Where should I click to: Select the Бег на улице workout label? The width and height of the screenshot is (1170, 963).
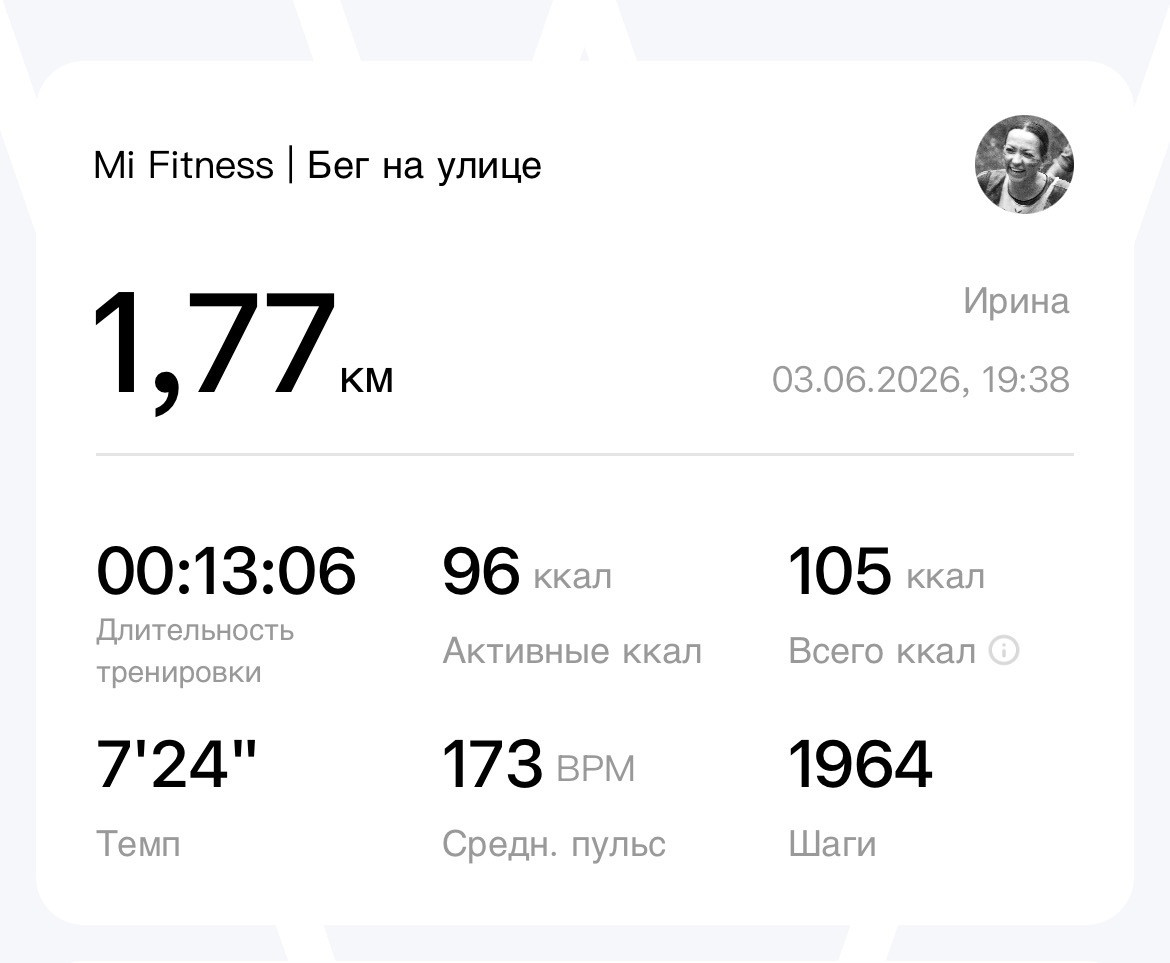[425, 166]
